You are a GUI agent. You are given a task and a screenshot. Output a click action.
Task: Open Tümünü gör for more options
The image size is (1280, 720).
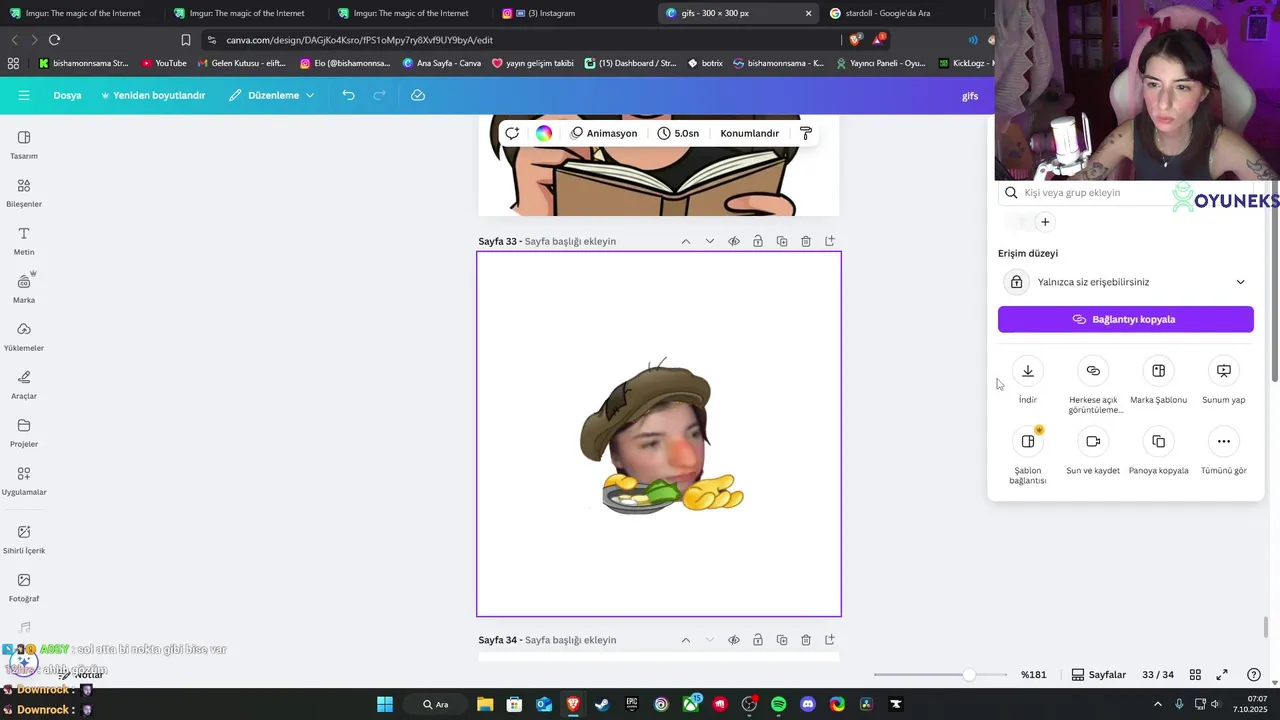coord(1224,452)
